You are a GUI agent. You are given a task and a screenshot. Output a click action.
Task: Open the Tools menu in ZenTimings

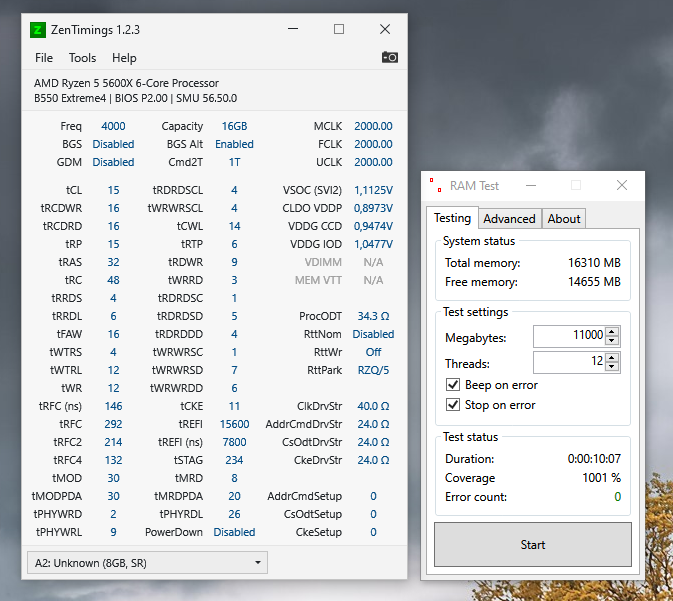pyautogui.click(x=82, y=58)
